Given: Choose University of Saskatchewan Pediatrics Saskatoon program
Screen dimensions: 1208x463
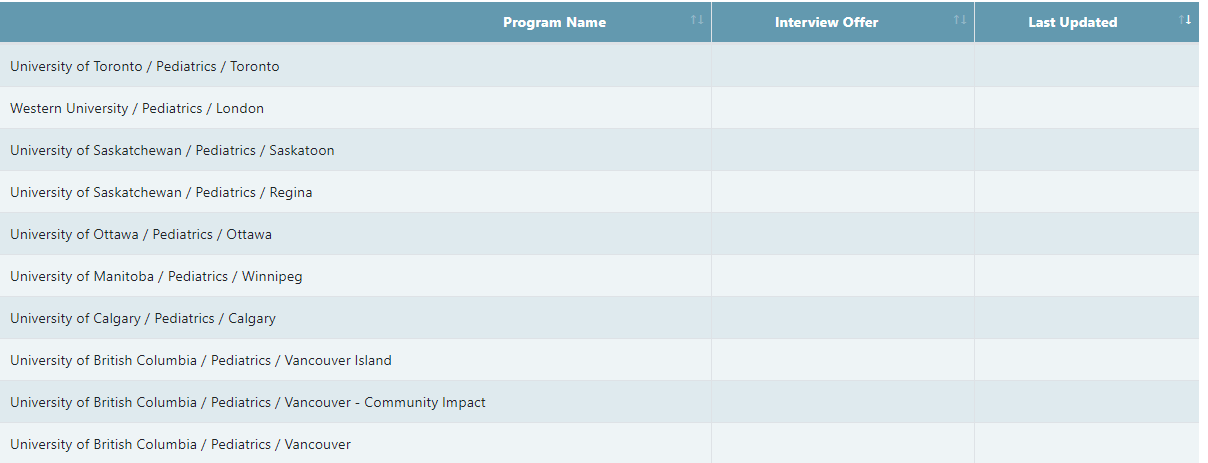Looking at the screenshot, I should pyautogui.click(x=172, y=150).
